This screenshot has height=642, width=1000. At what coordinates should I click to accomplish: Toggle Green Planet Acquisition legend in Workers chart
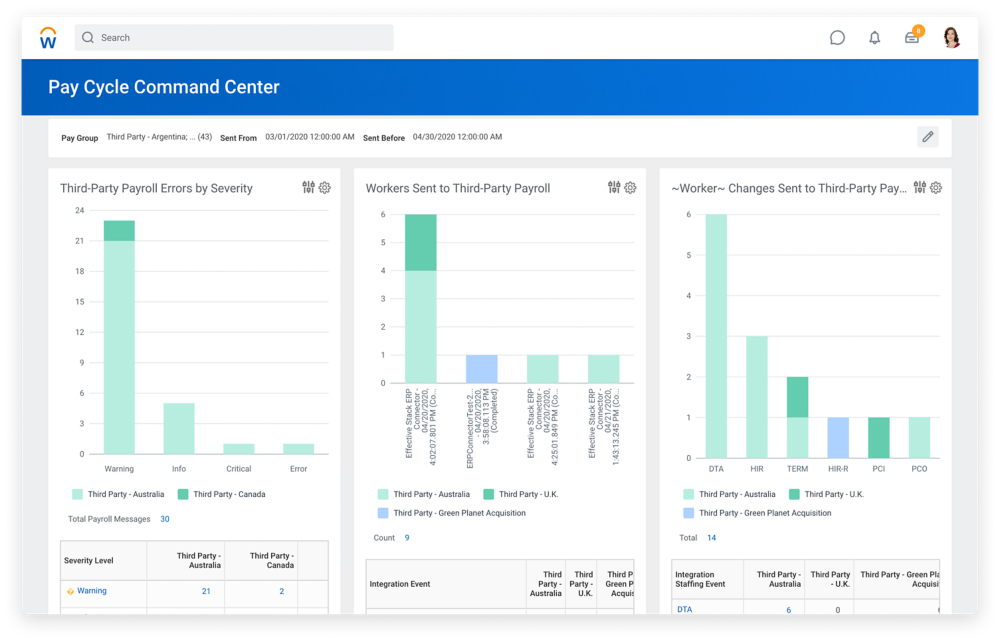[383, 513]
